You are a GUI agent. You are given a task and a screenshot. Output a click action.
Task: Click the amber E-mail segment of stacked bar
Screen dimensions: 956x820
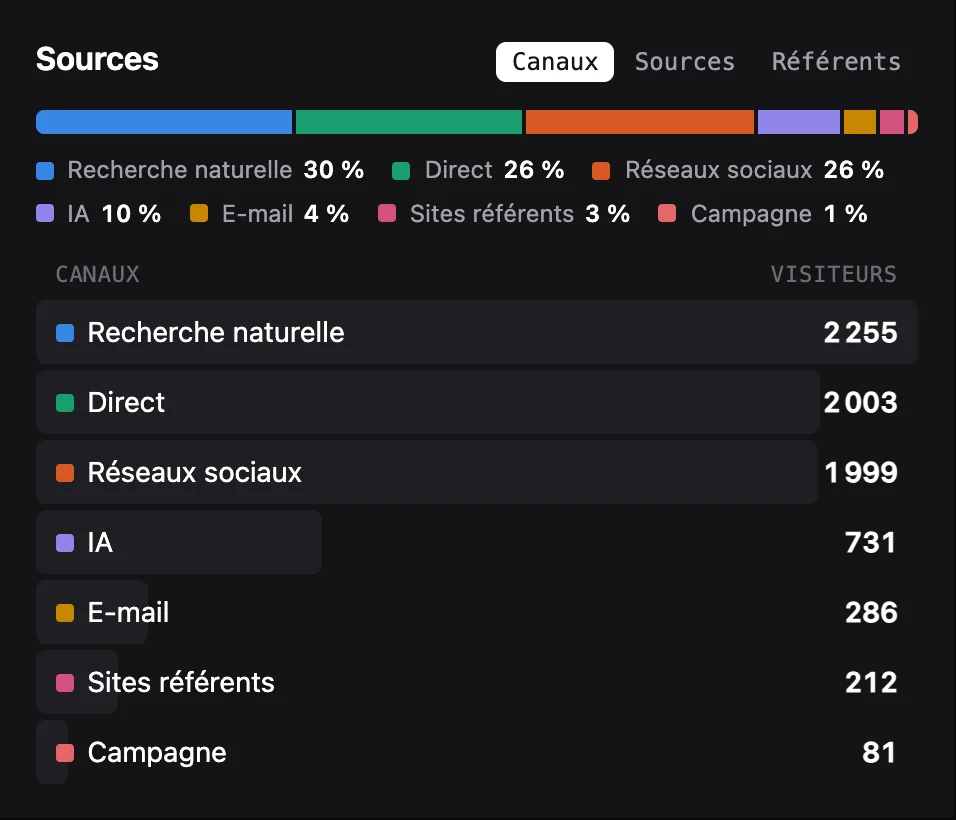point(860,122)
